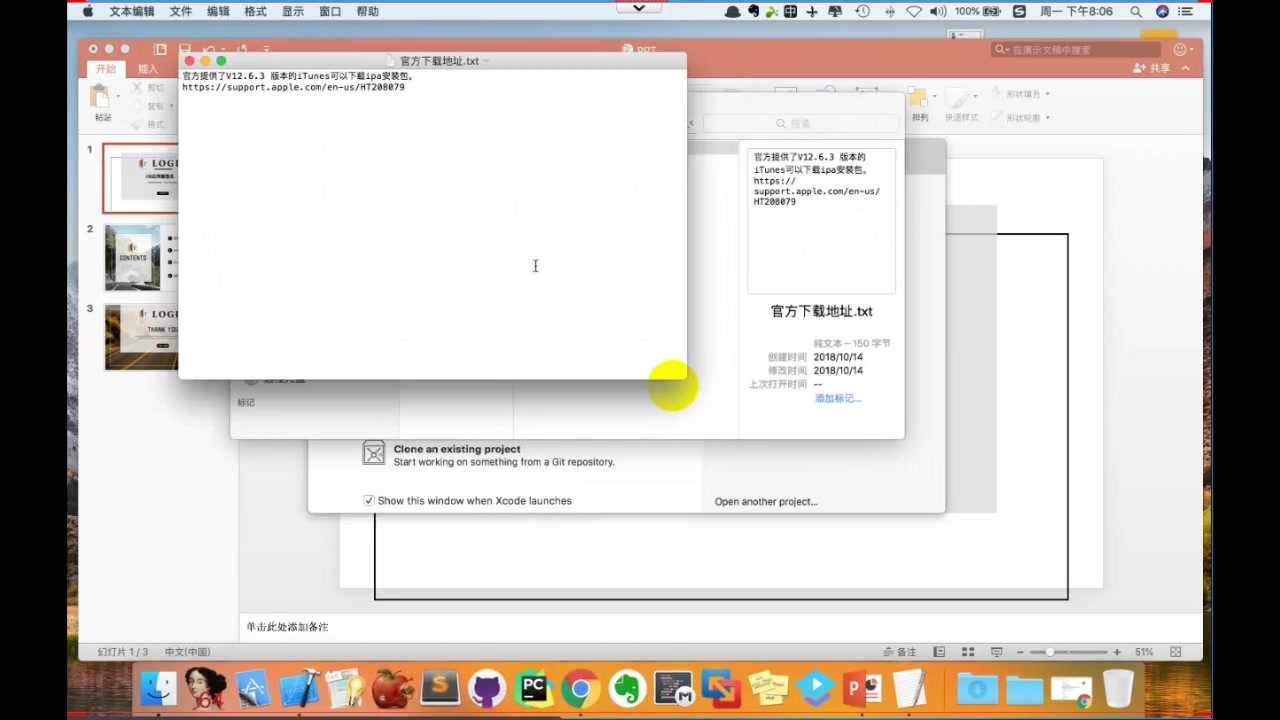The height and width of the screenshot is (720, 1280).
Task: Open the 格式 menu
Action: click(256, 11)
